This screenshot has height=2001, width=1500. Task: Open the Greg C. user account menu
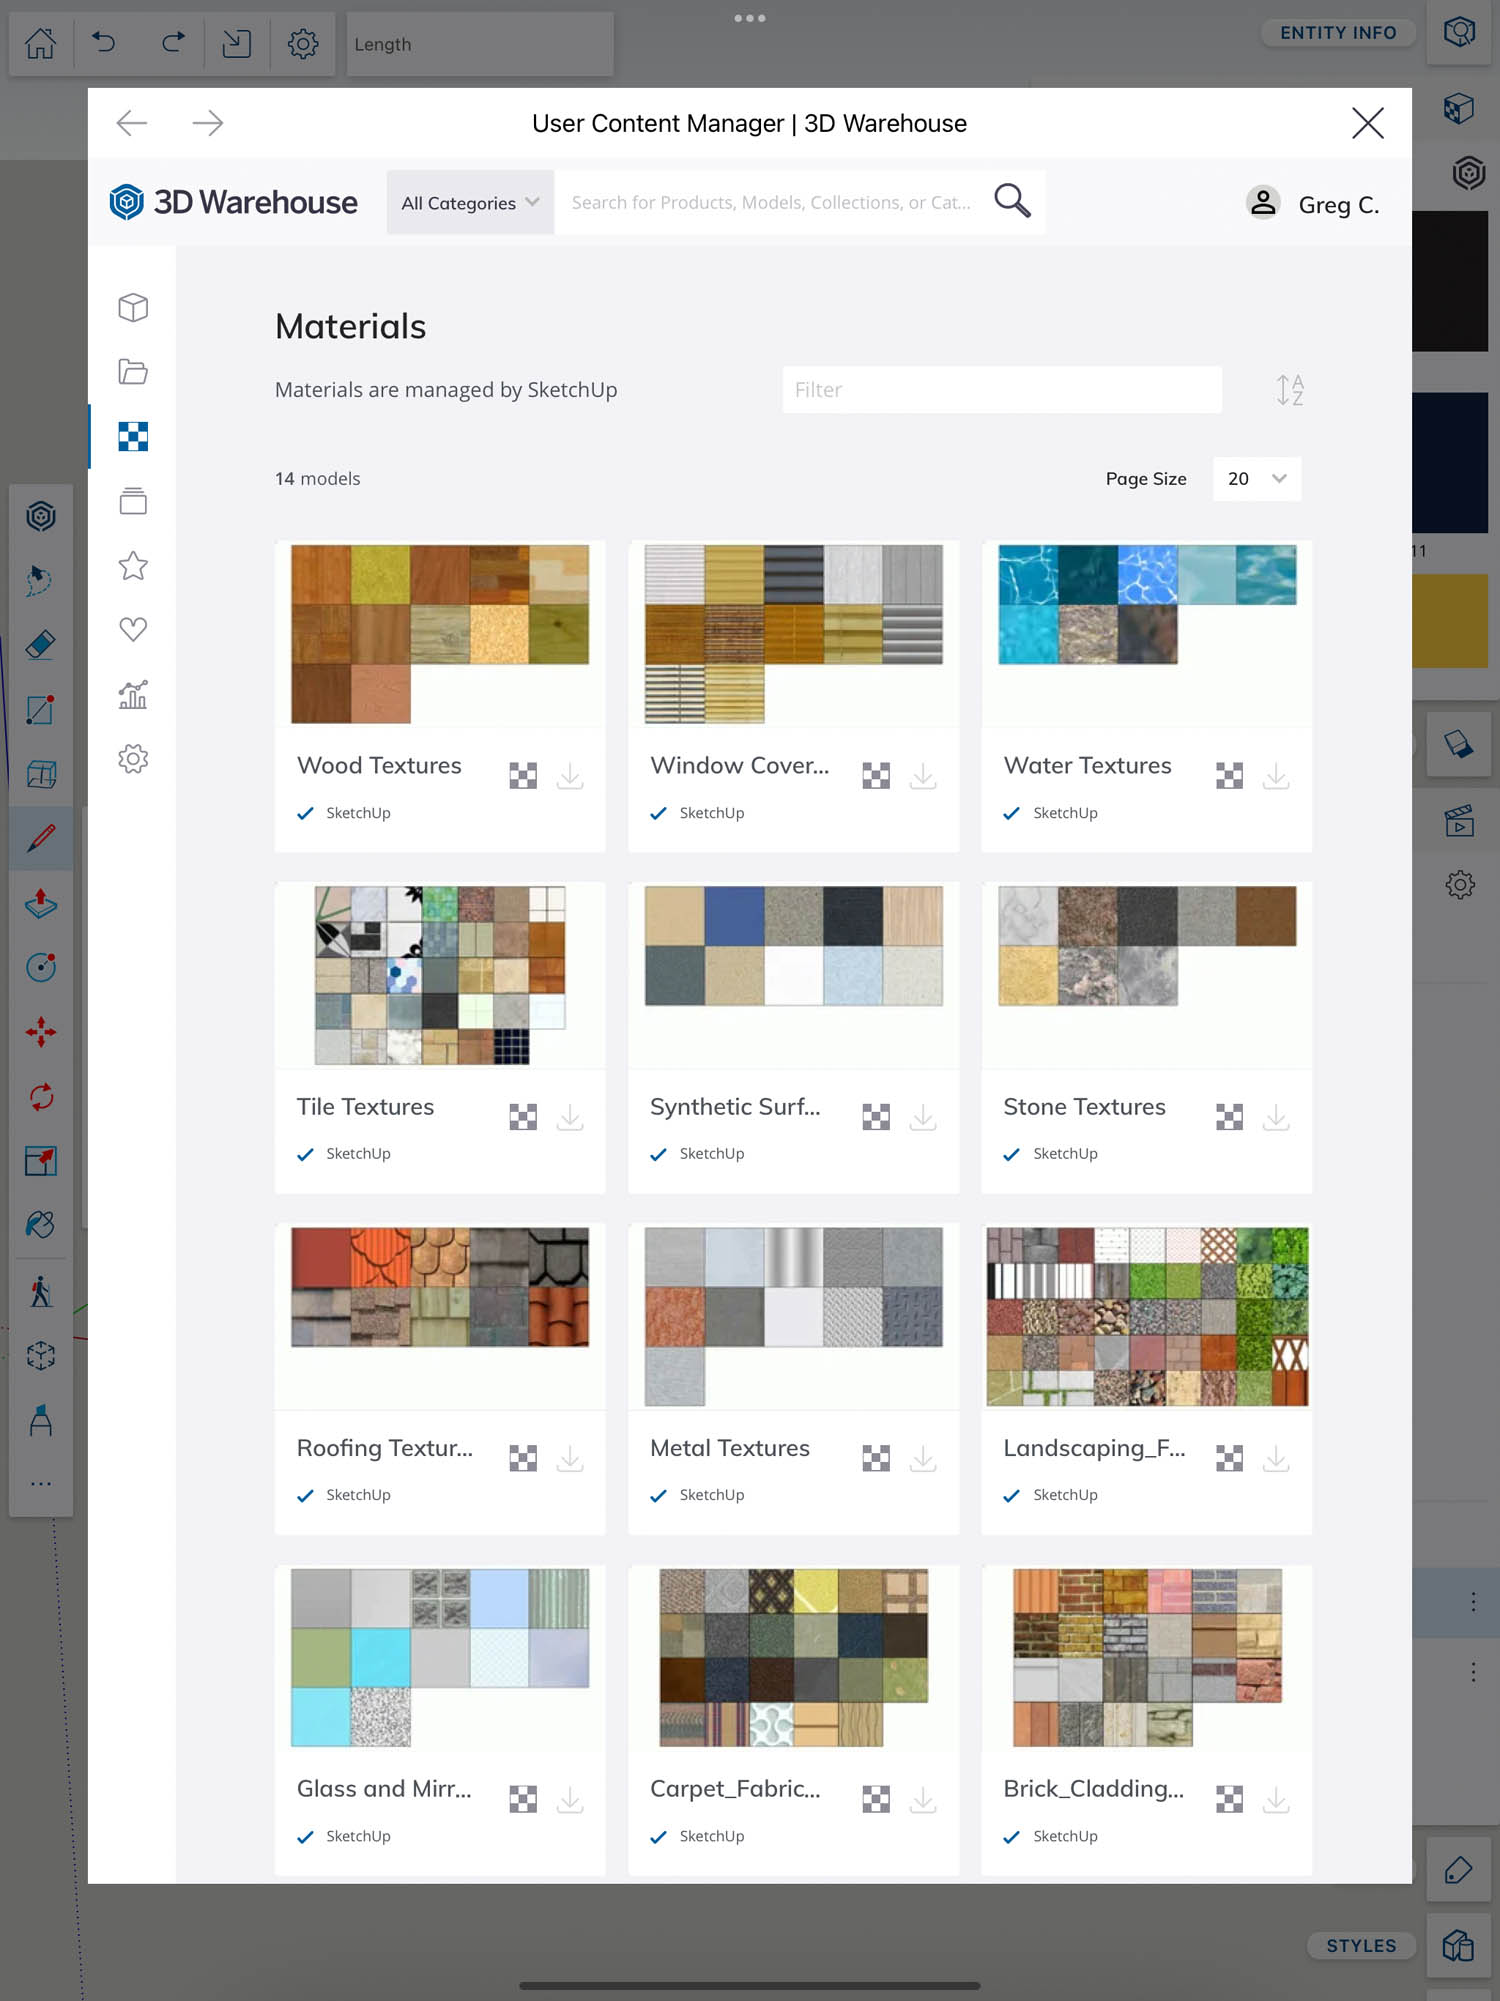pyautogui.click(x=1313, y=204)
